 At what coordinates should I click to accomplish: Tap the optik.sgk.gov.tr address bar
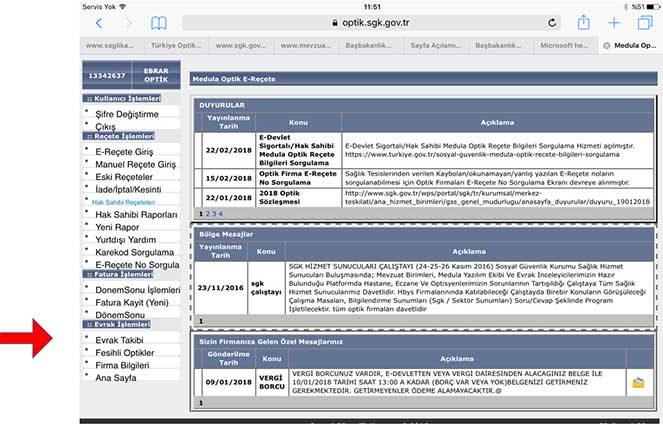click(x=371, y=23)
